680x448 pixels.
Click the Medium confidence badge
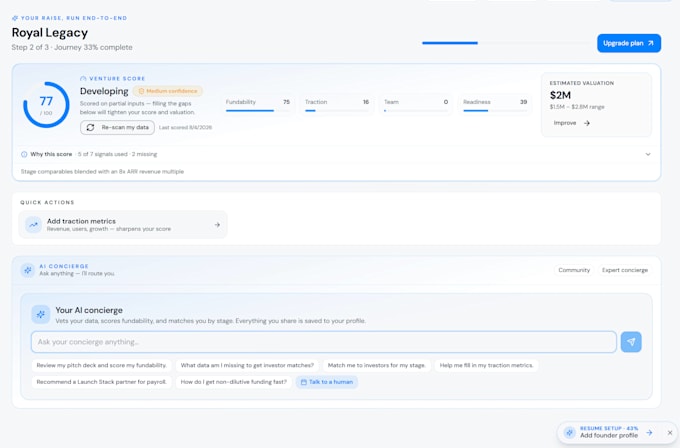tap(168, 91)
